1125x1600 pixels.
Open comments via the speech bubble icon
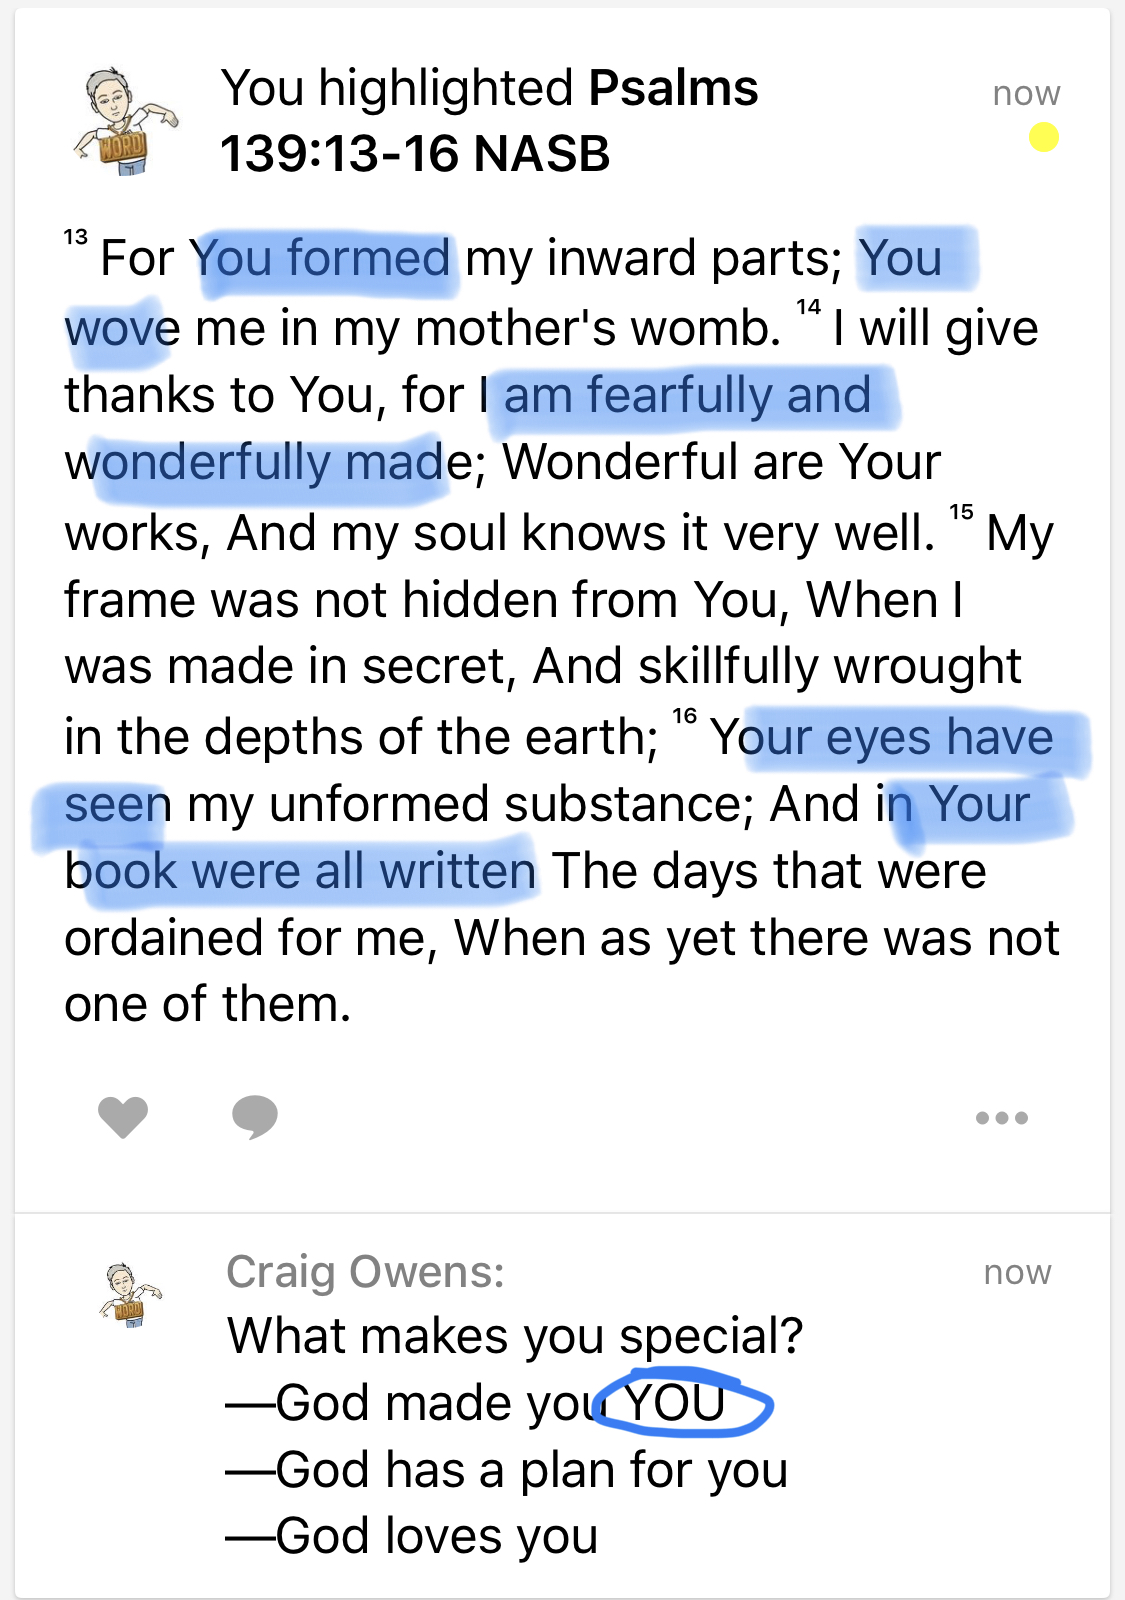click(x=255, y=1116)
